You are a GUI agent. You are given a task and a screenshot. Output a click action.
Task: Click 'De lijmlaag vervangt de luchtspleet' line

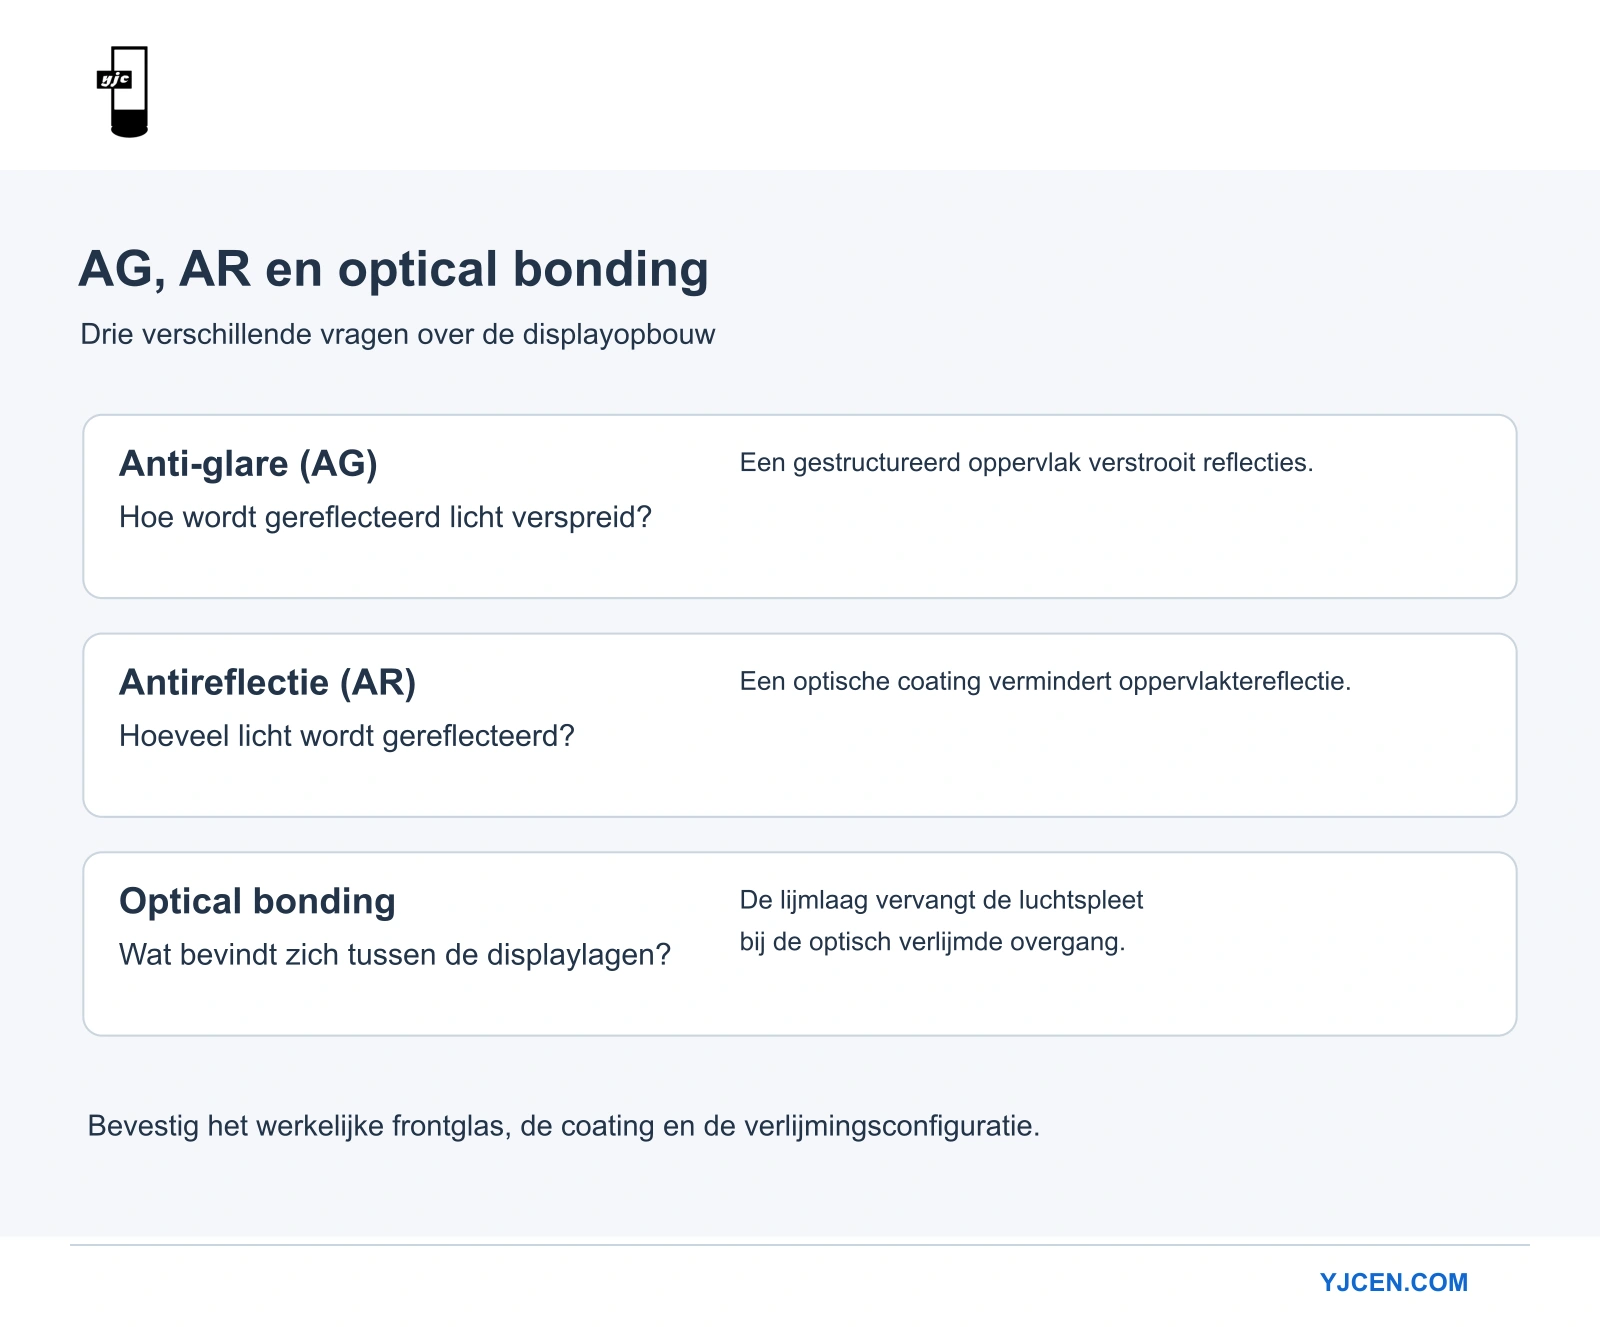coord(941,900)
